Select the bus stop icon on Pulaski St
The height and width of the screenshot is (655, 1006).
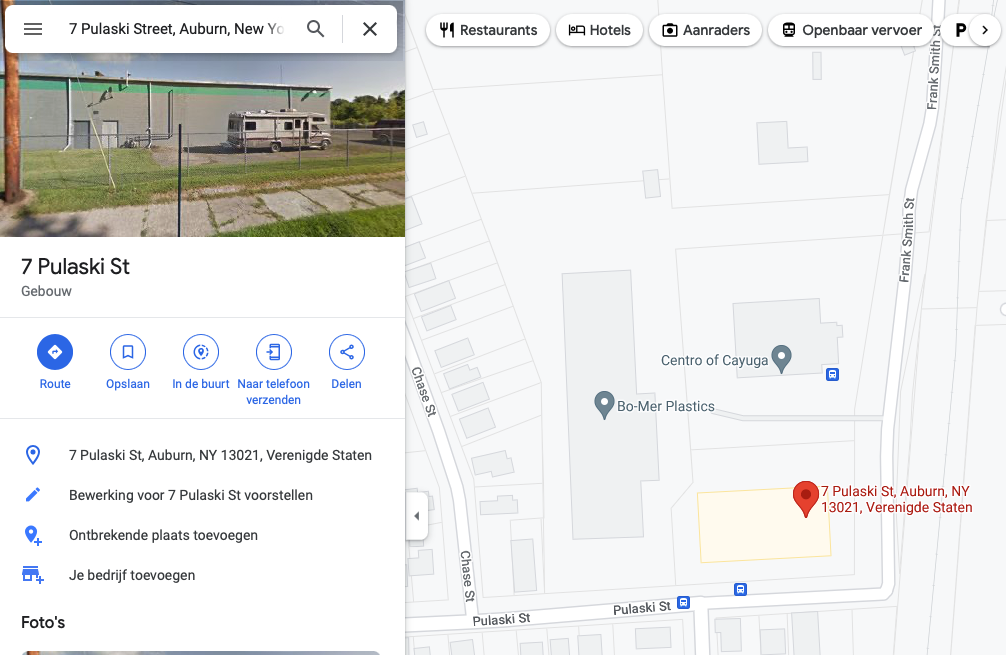(683, 602)
